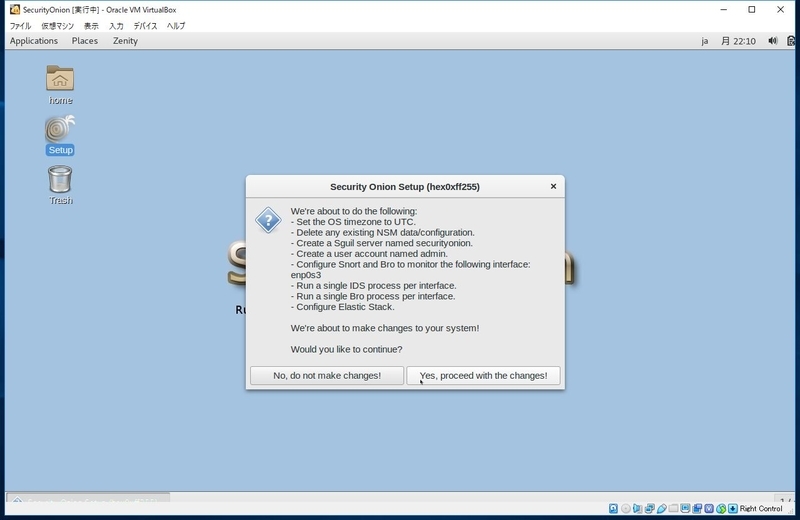800x520 pixels.
Task: Open the Applications menu
Action: coord(34,41)
